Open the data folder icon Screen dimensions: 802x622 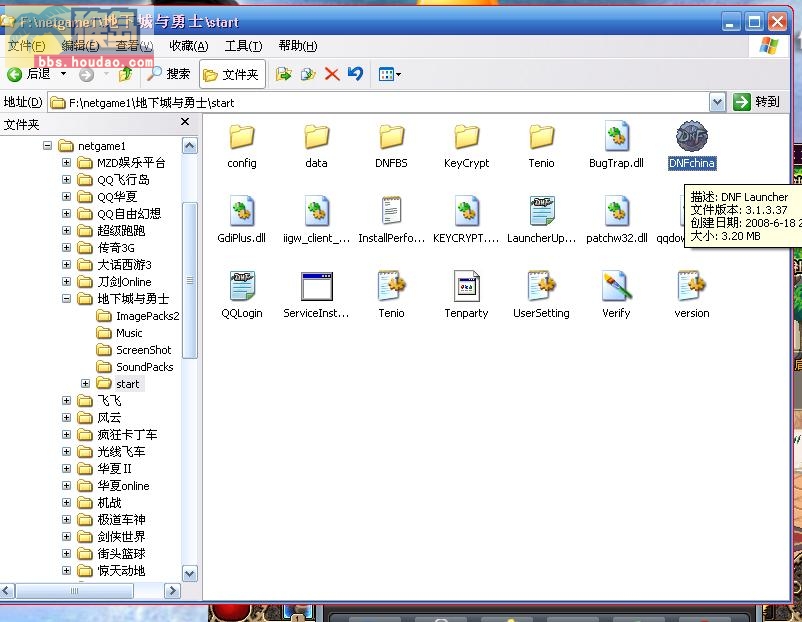tap(317, 137)
